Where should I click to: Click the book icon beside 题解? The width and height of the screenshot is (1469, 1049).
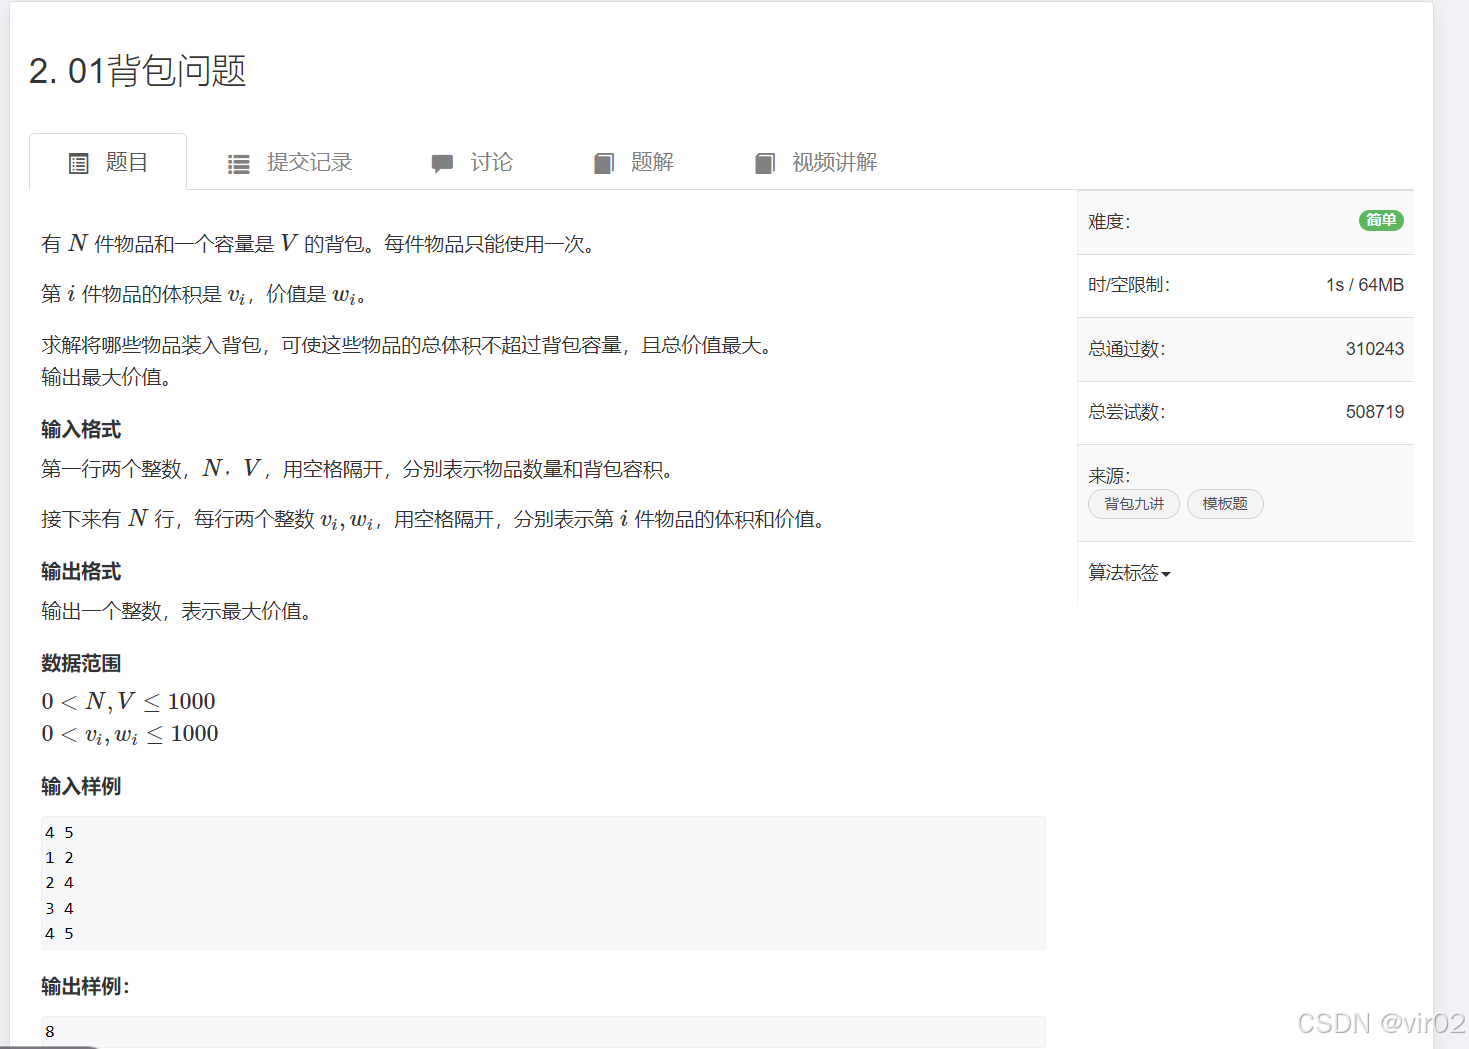(604, 162)
